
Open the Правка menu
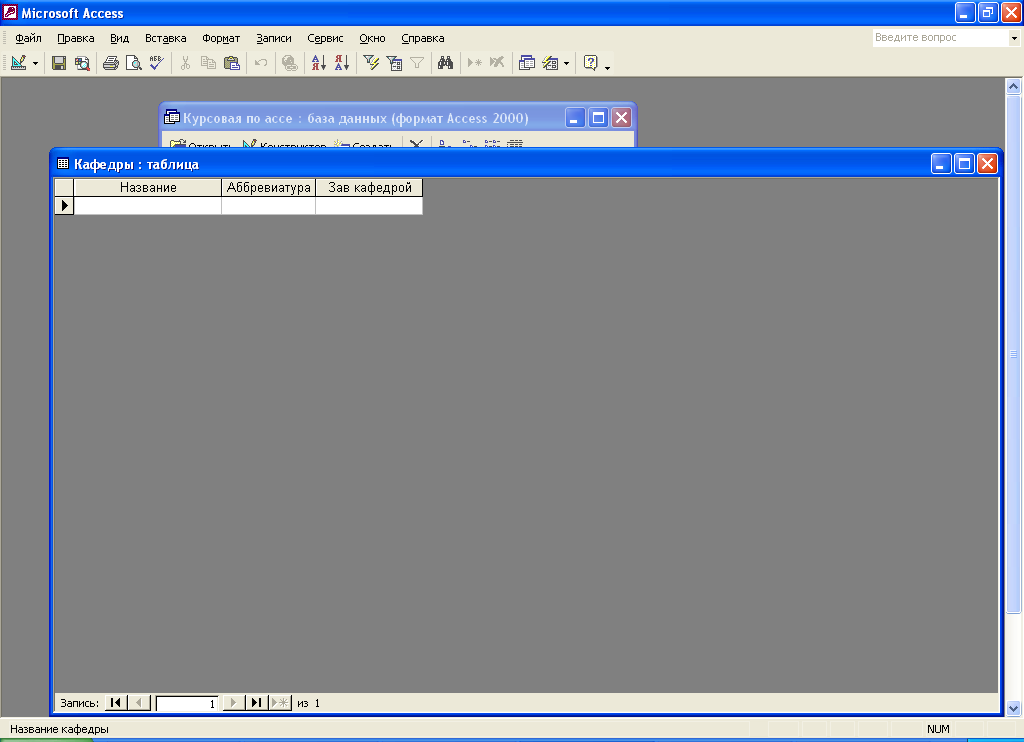(76, 38)
